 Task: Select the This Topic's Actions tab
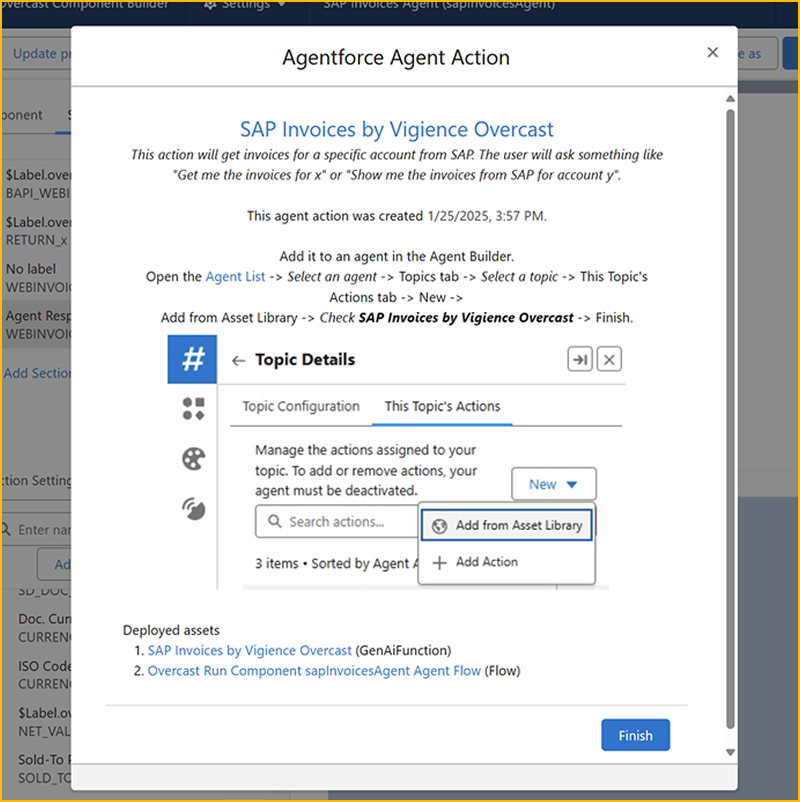(442, 406)
